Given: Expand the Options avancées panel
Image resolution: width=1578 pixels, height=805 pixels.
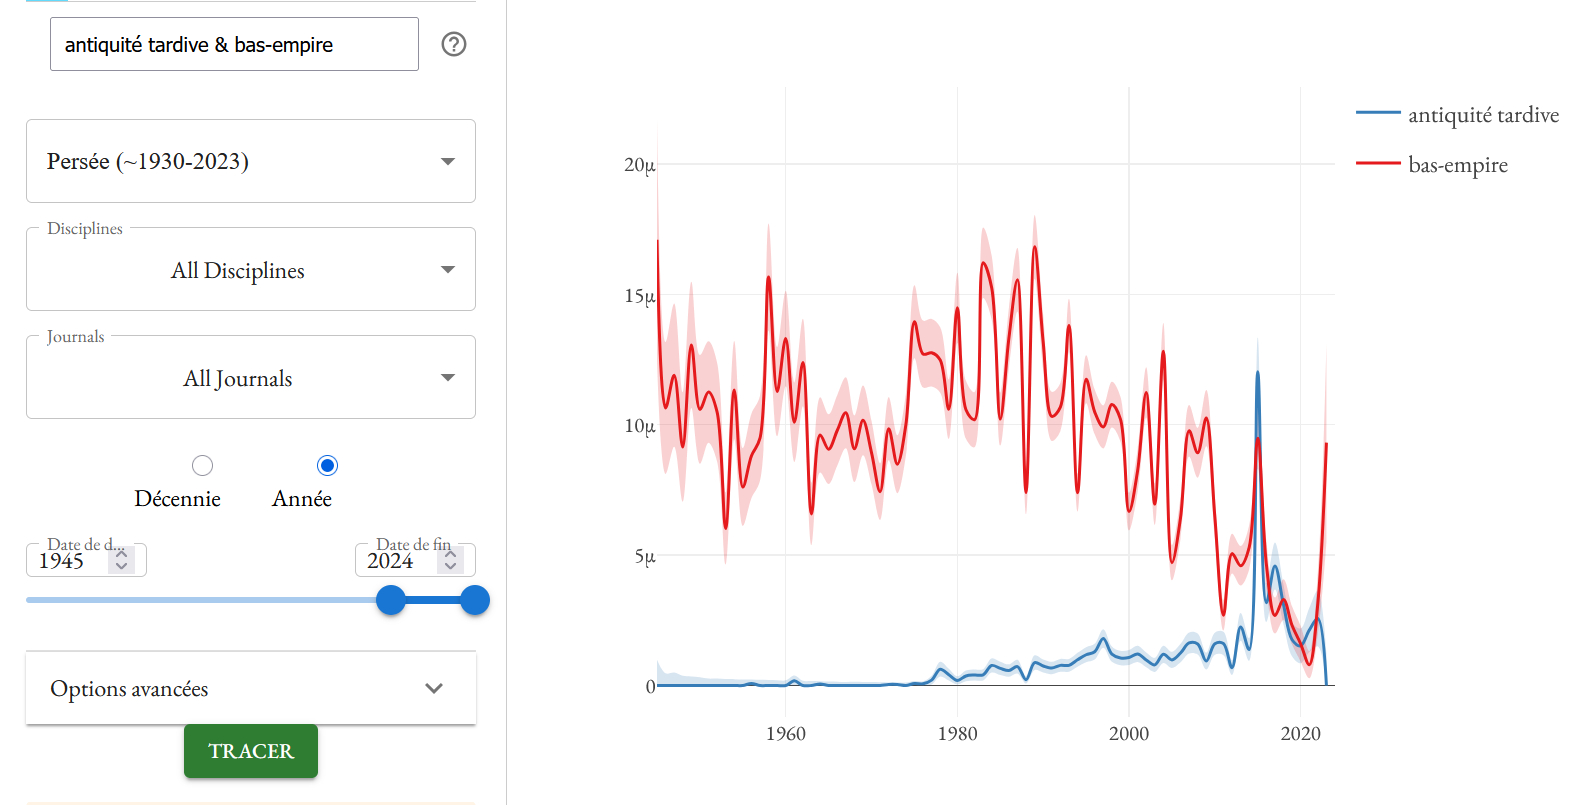Looking at the screenshot, I should (250, 688).
